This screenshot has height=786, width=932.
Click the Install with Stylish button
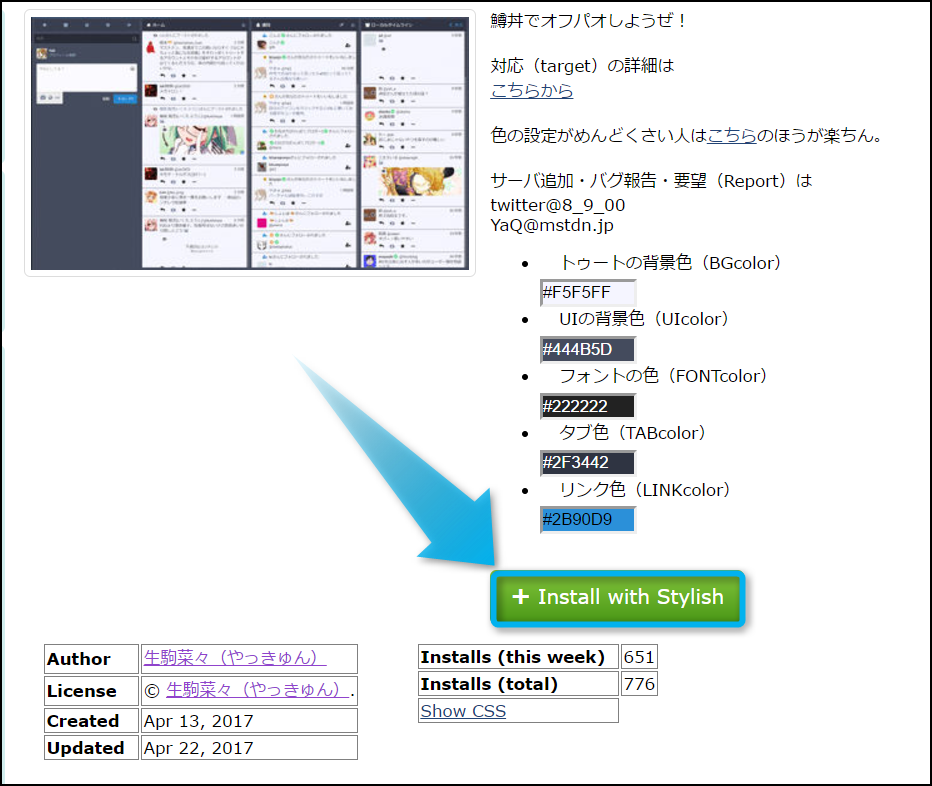(617, 598)
